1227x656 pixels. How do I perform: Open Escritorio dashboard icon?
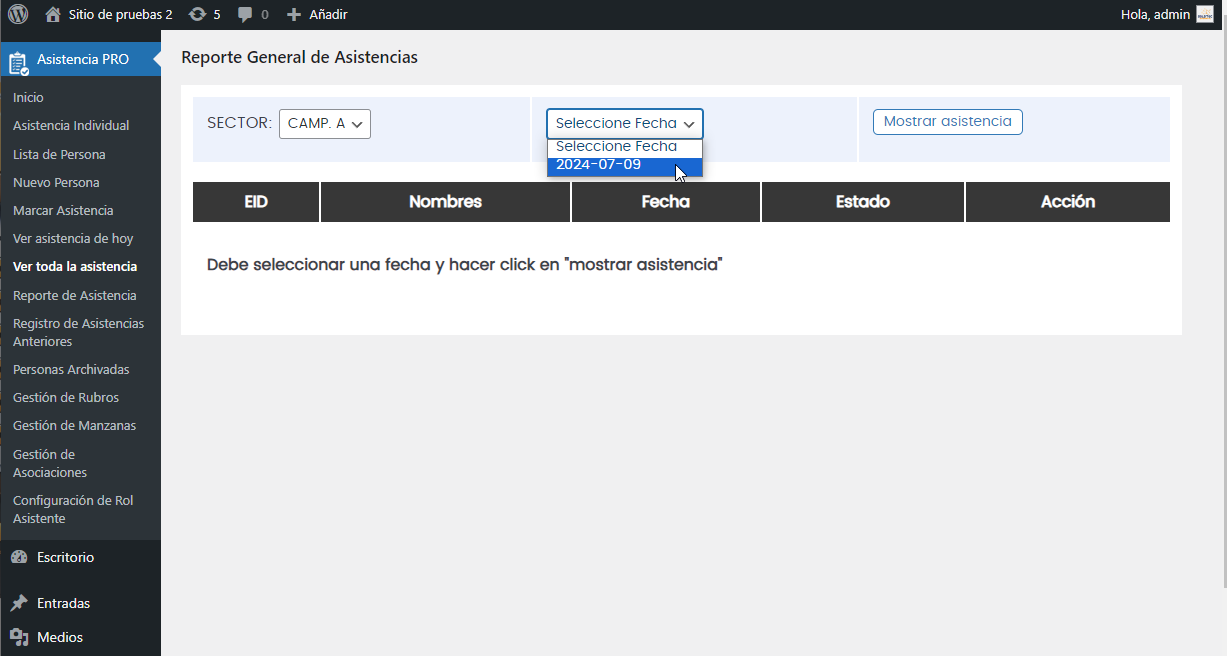point(18,558)
